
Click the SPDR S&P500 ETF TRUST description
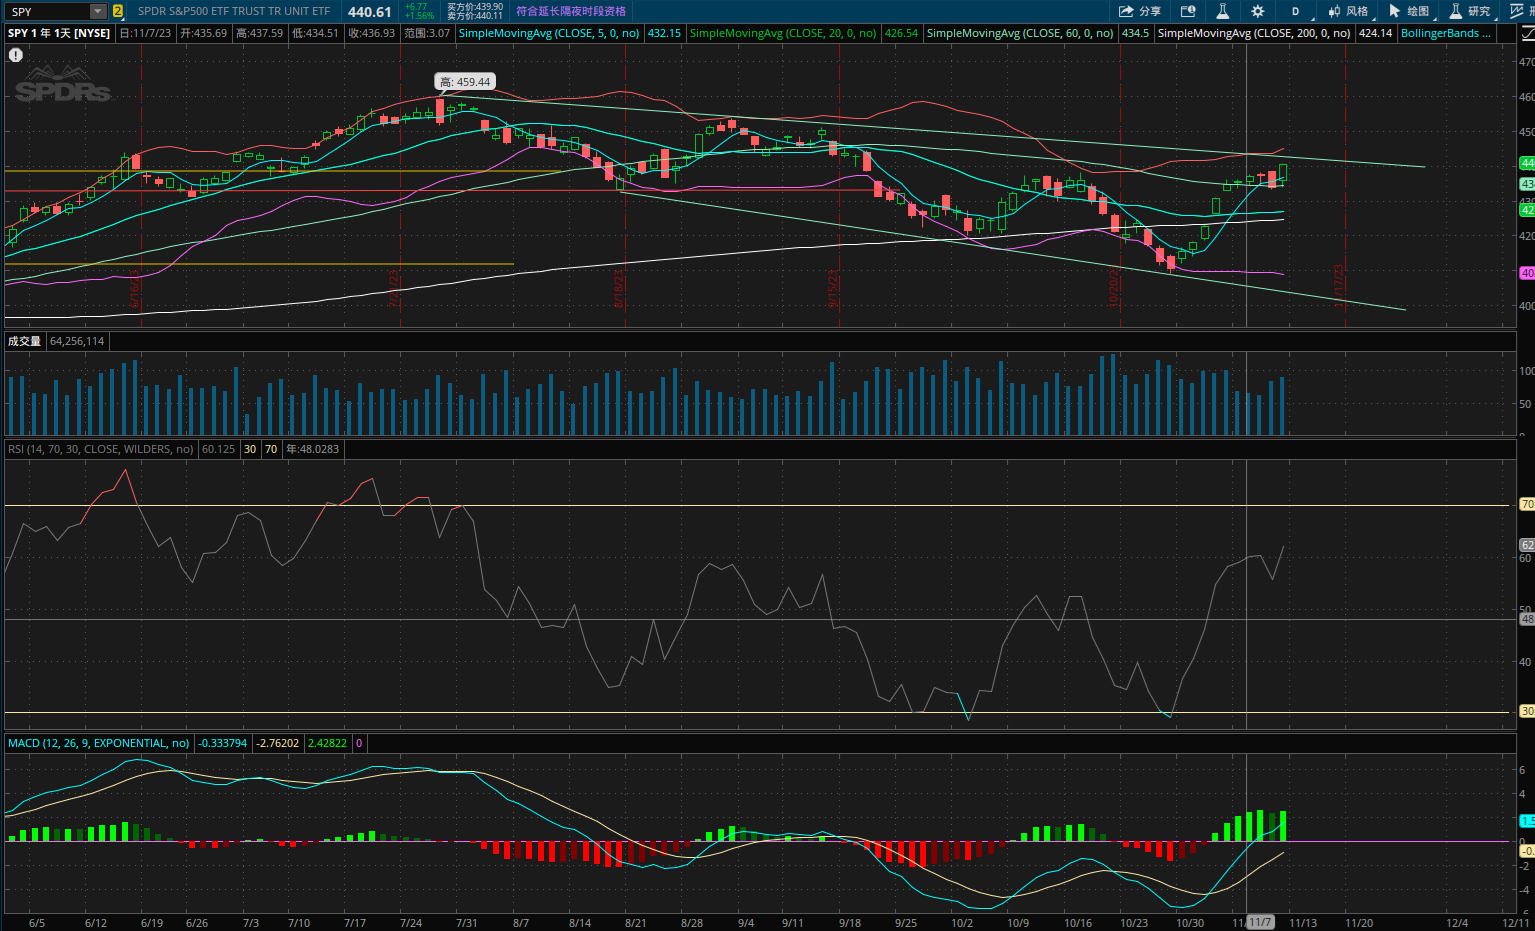[234, 11]
